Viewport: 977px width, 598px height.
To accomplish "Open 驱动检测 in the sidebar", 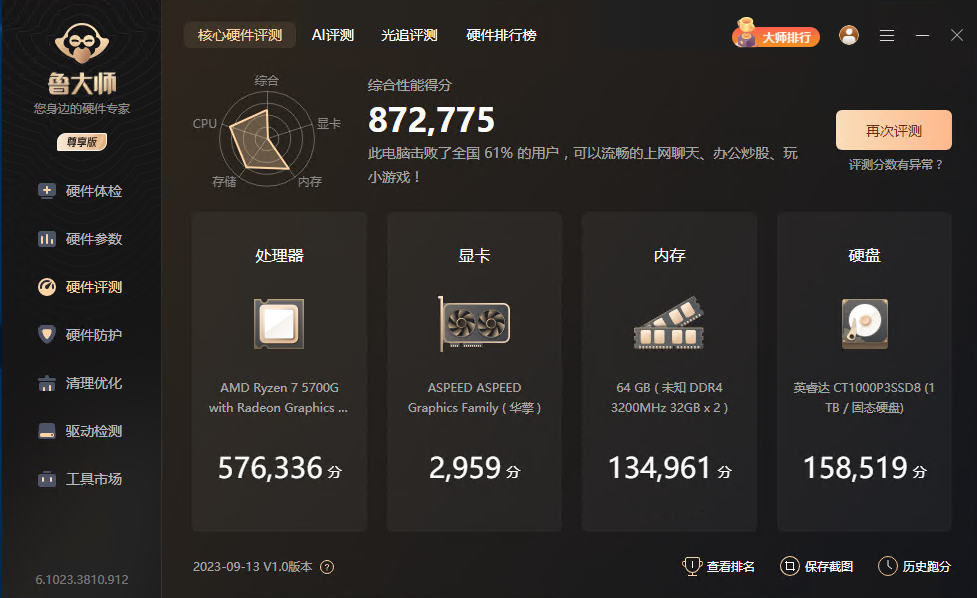I will point(80,431).
